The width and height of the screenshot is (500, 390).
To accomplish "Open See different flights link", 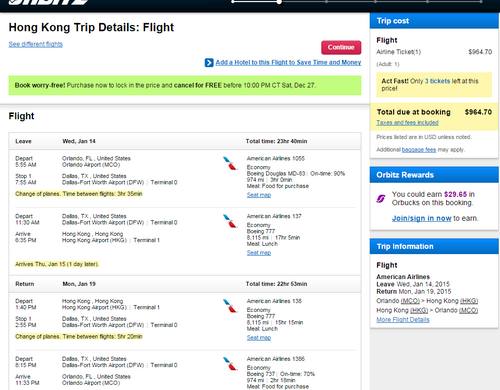I will pos(36,44).
